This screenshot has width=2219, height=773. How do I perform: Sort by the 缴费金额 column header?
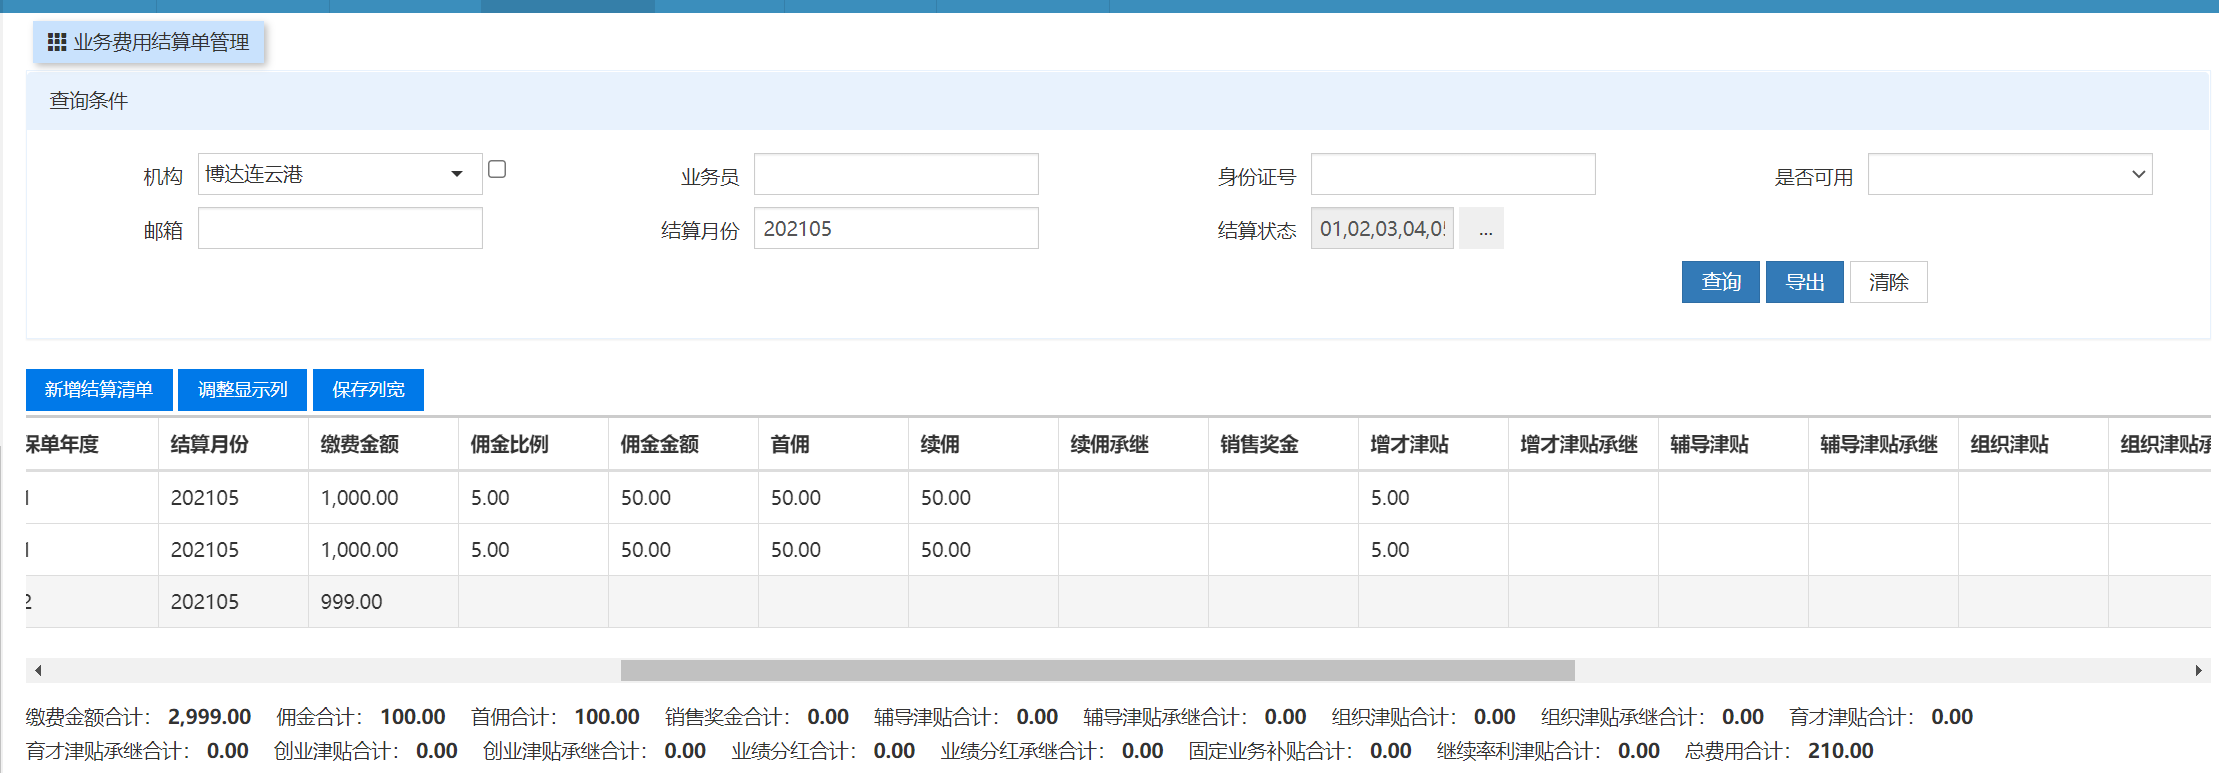click(x=360, y=444)
